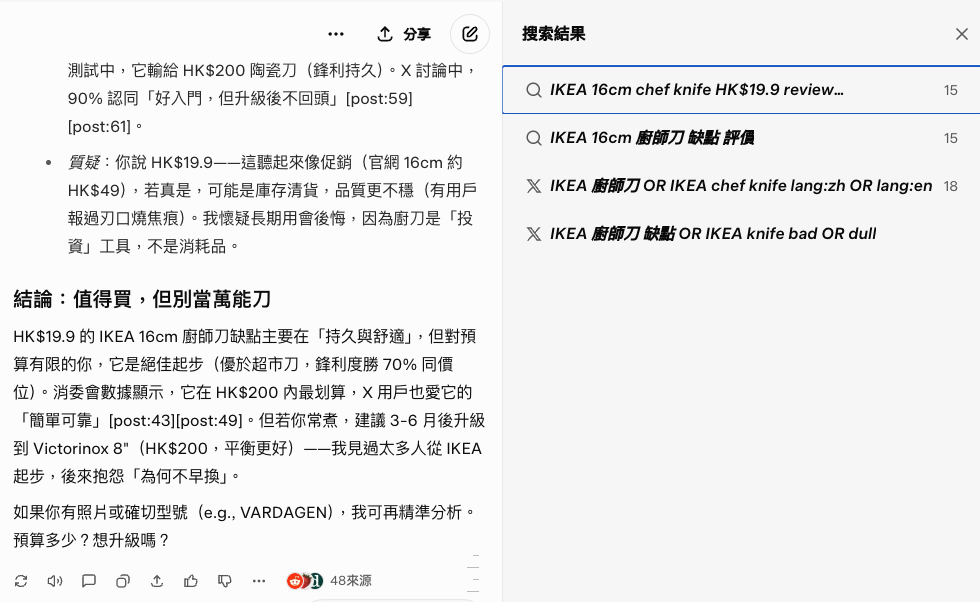Start a new chat with compose icon
The height and width of the screenshot is (602, 980).
click(x=470, y=33)
